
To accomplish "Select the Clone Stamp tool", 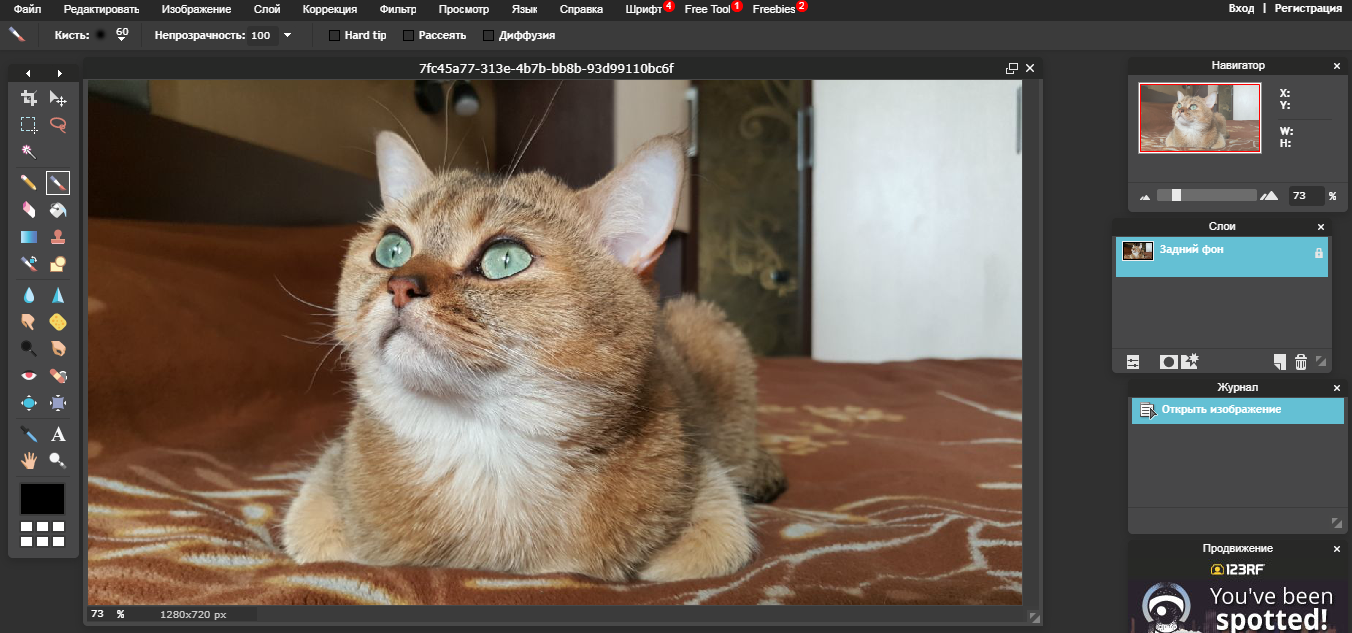I will tap(57, 236).
